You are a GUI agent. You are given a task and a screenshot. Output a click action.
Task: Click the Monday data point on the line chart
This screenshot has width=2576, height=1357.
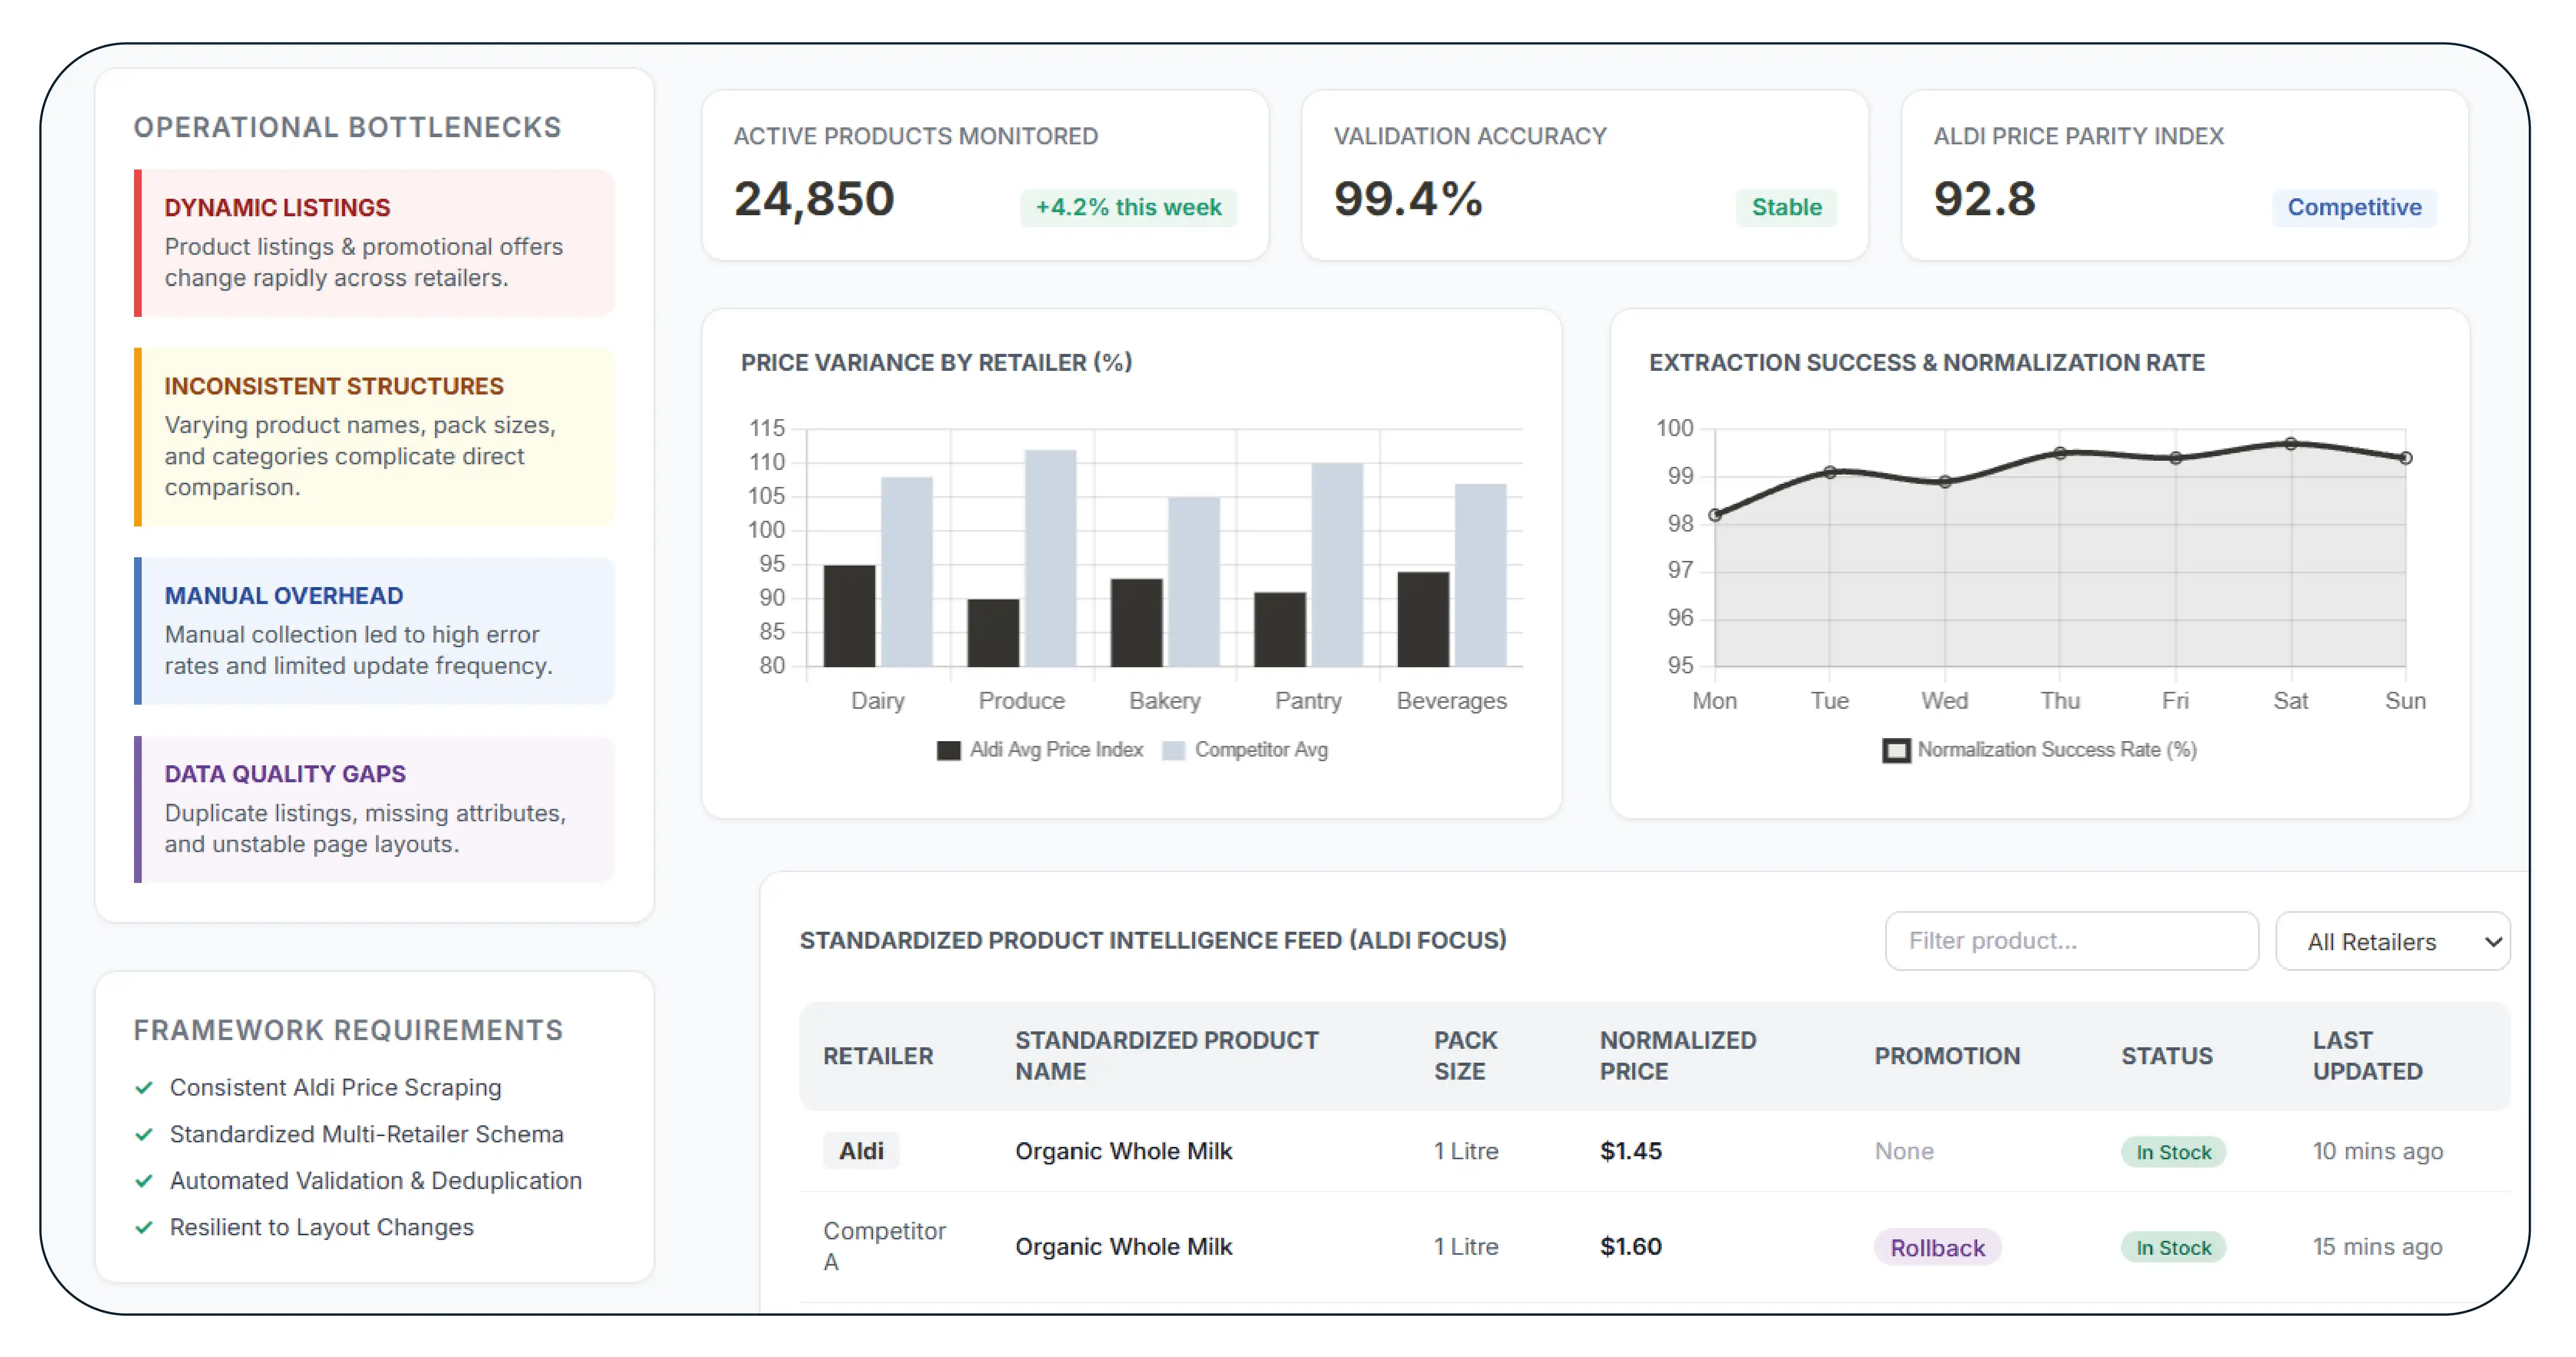point(1715,515)
